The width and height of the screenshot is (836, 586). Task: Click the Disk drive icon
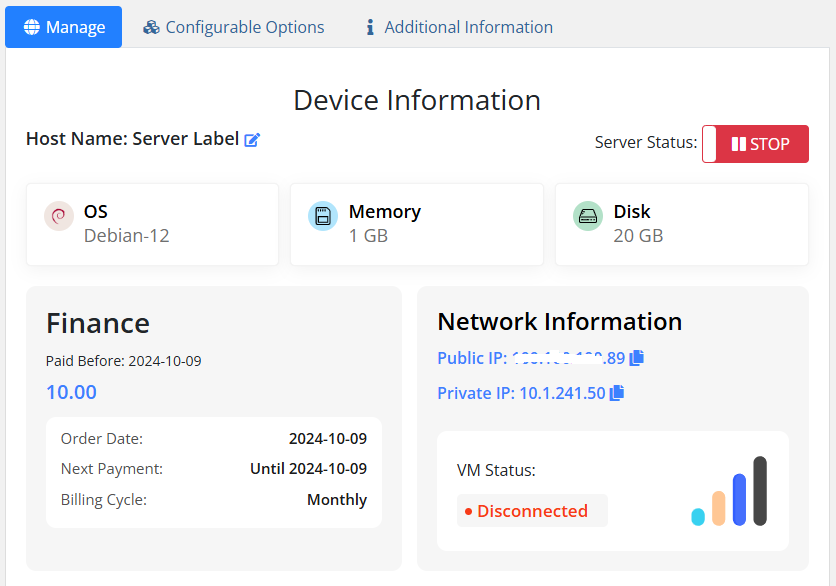(588, 216)
